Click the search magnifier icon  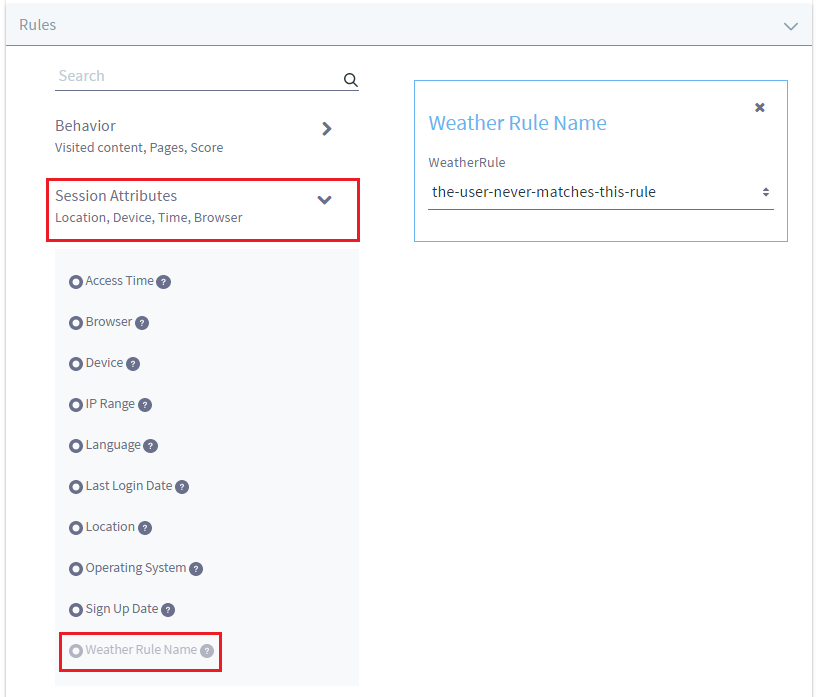(351, 80)
